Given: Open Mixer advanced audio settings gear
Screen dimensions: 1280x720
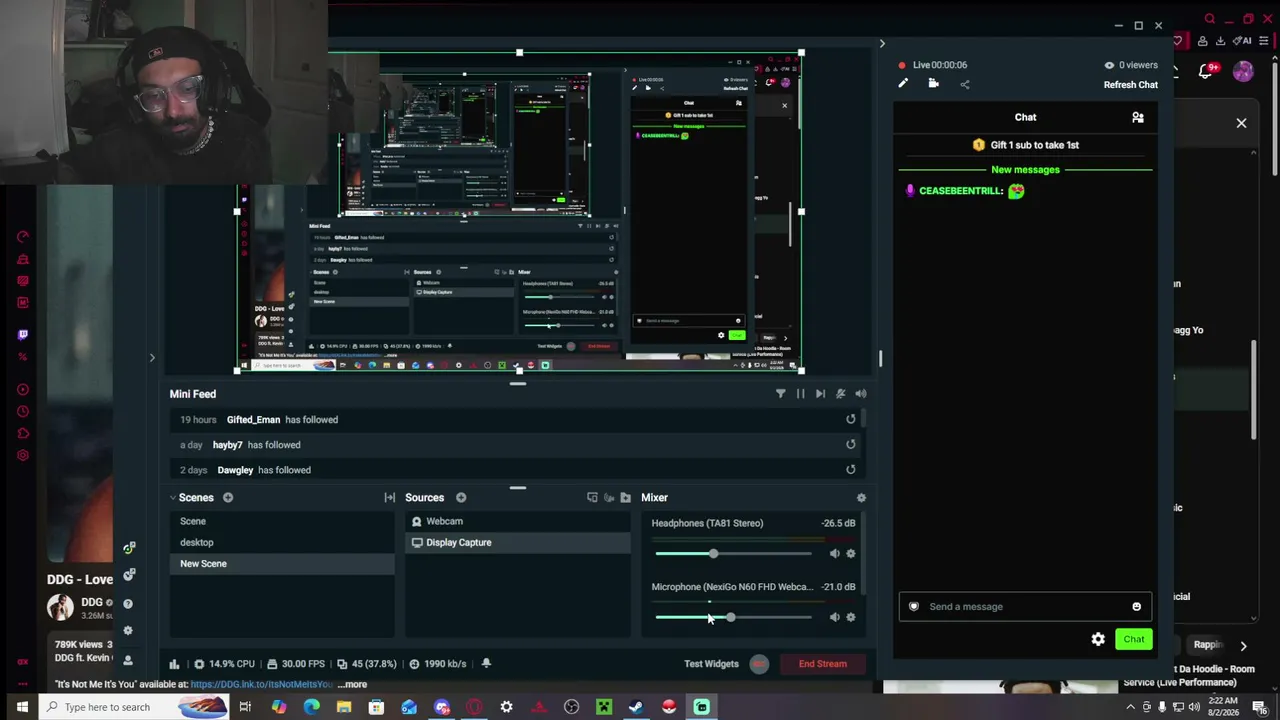Looking at the screenshot, I should [x=861, y=498].
